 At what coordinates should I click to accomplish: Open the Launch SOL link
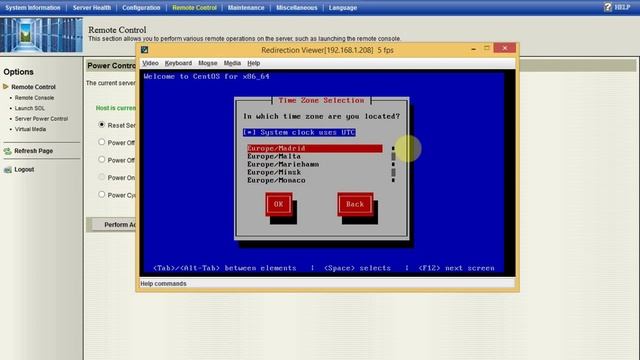29,108
